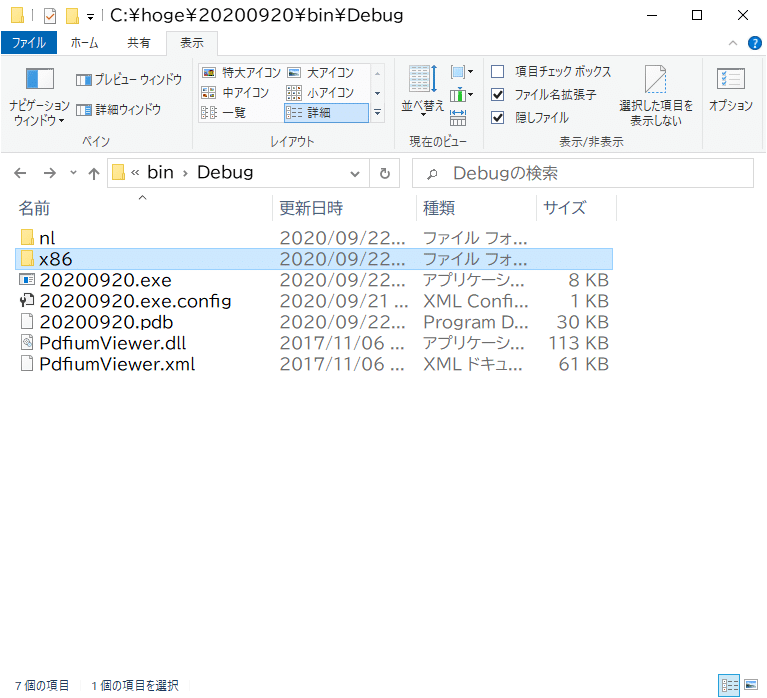Open the Navigation pane (ナビゲーションウィンドウ) menu
Screen dimensions: 767x698
click(x=39, y=97)
